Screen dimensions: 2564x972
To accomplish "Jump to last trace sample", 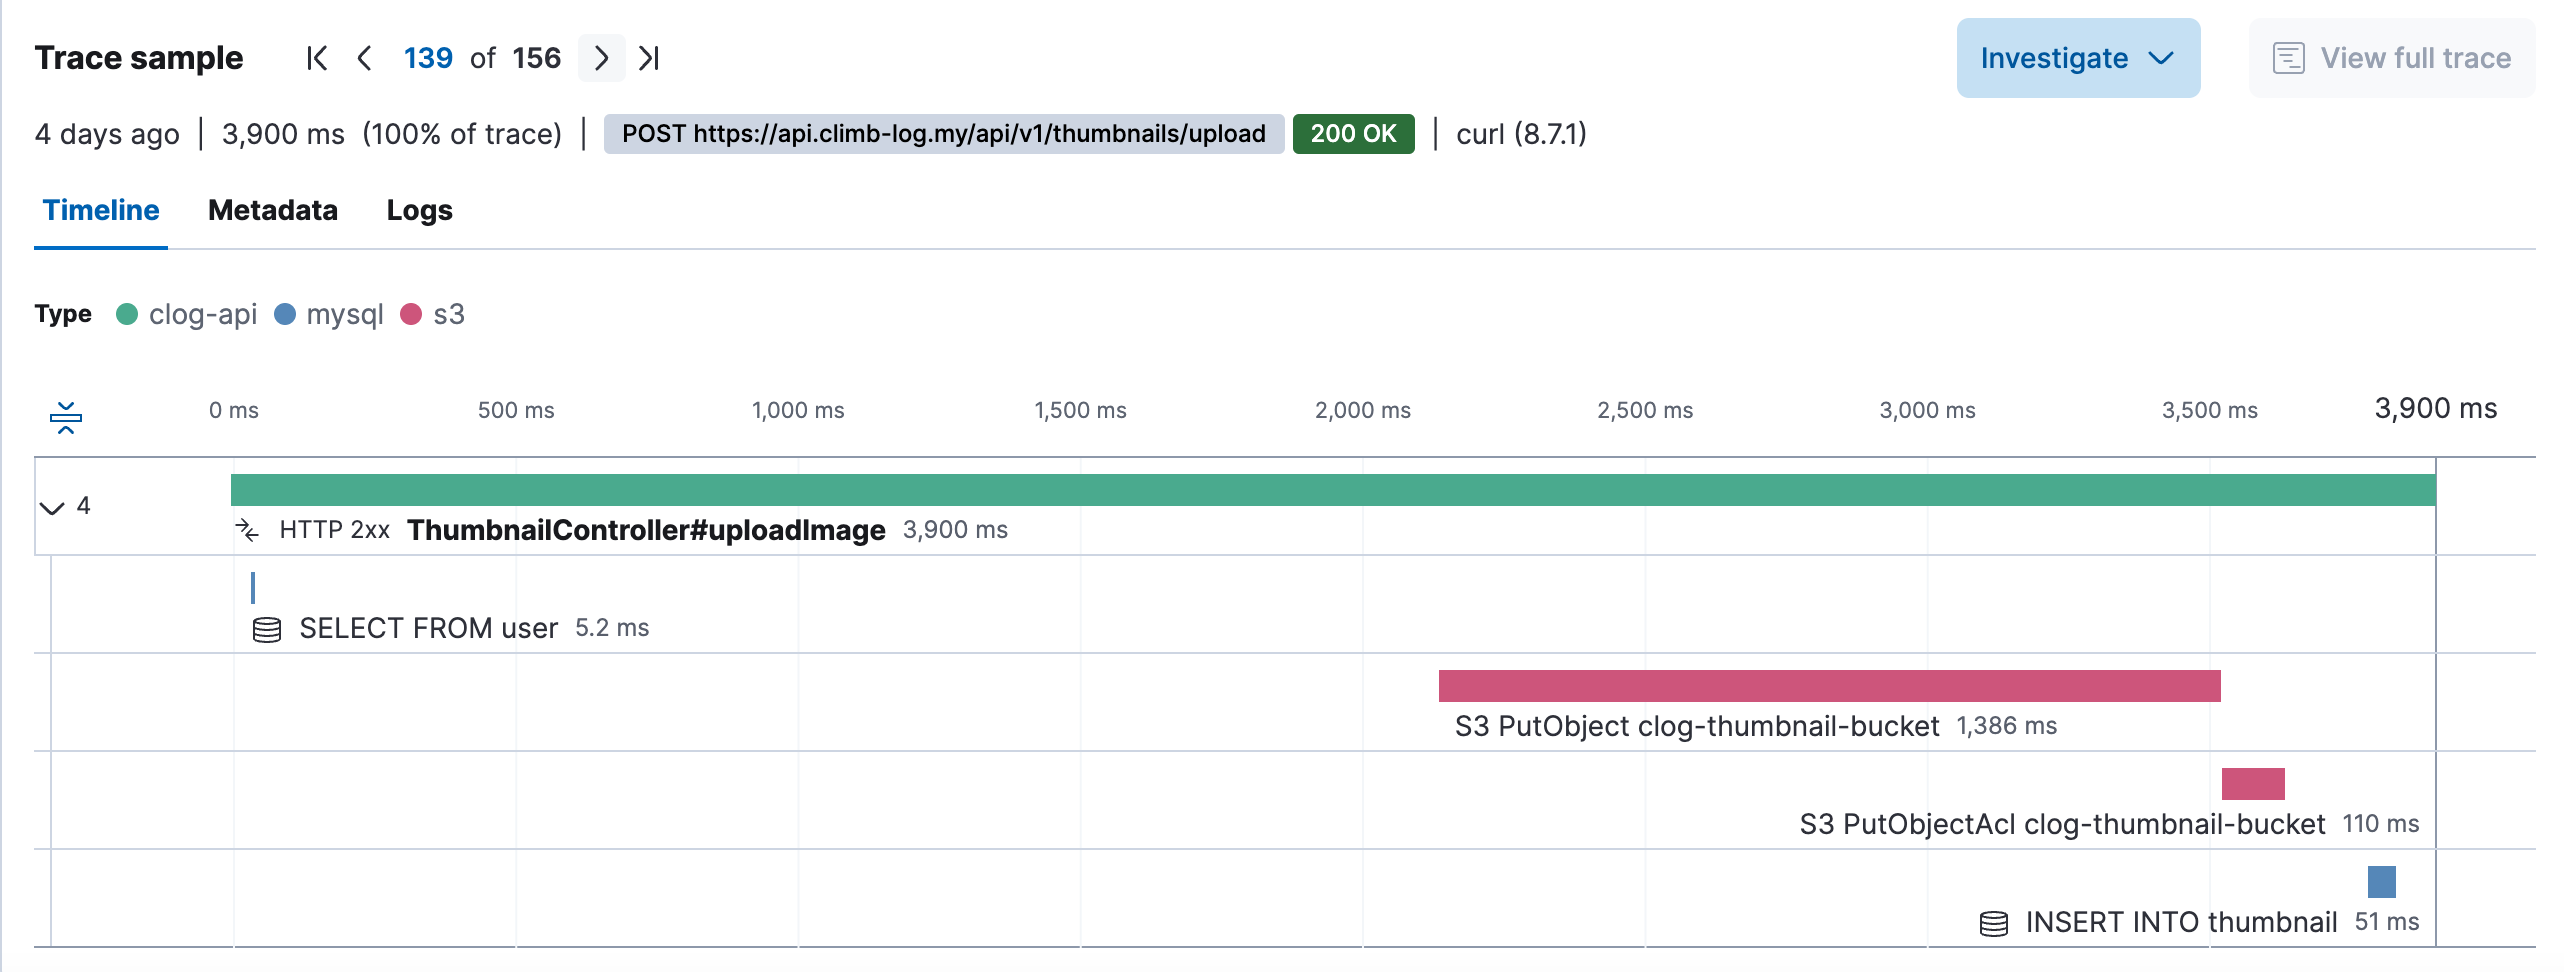I will [649, 58].
